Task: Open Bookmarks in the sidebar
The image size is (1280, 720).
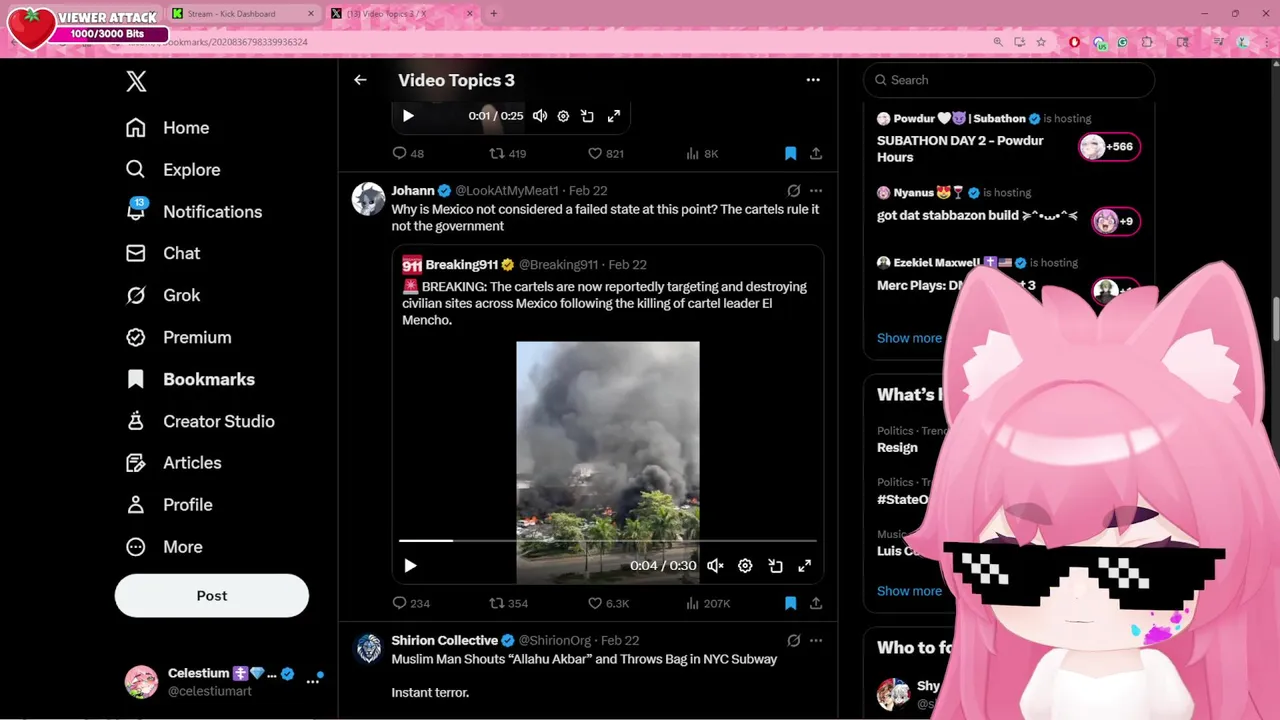Action: coord(190,380)
